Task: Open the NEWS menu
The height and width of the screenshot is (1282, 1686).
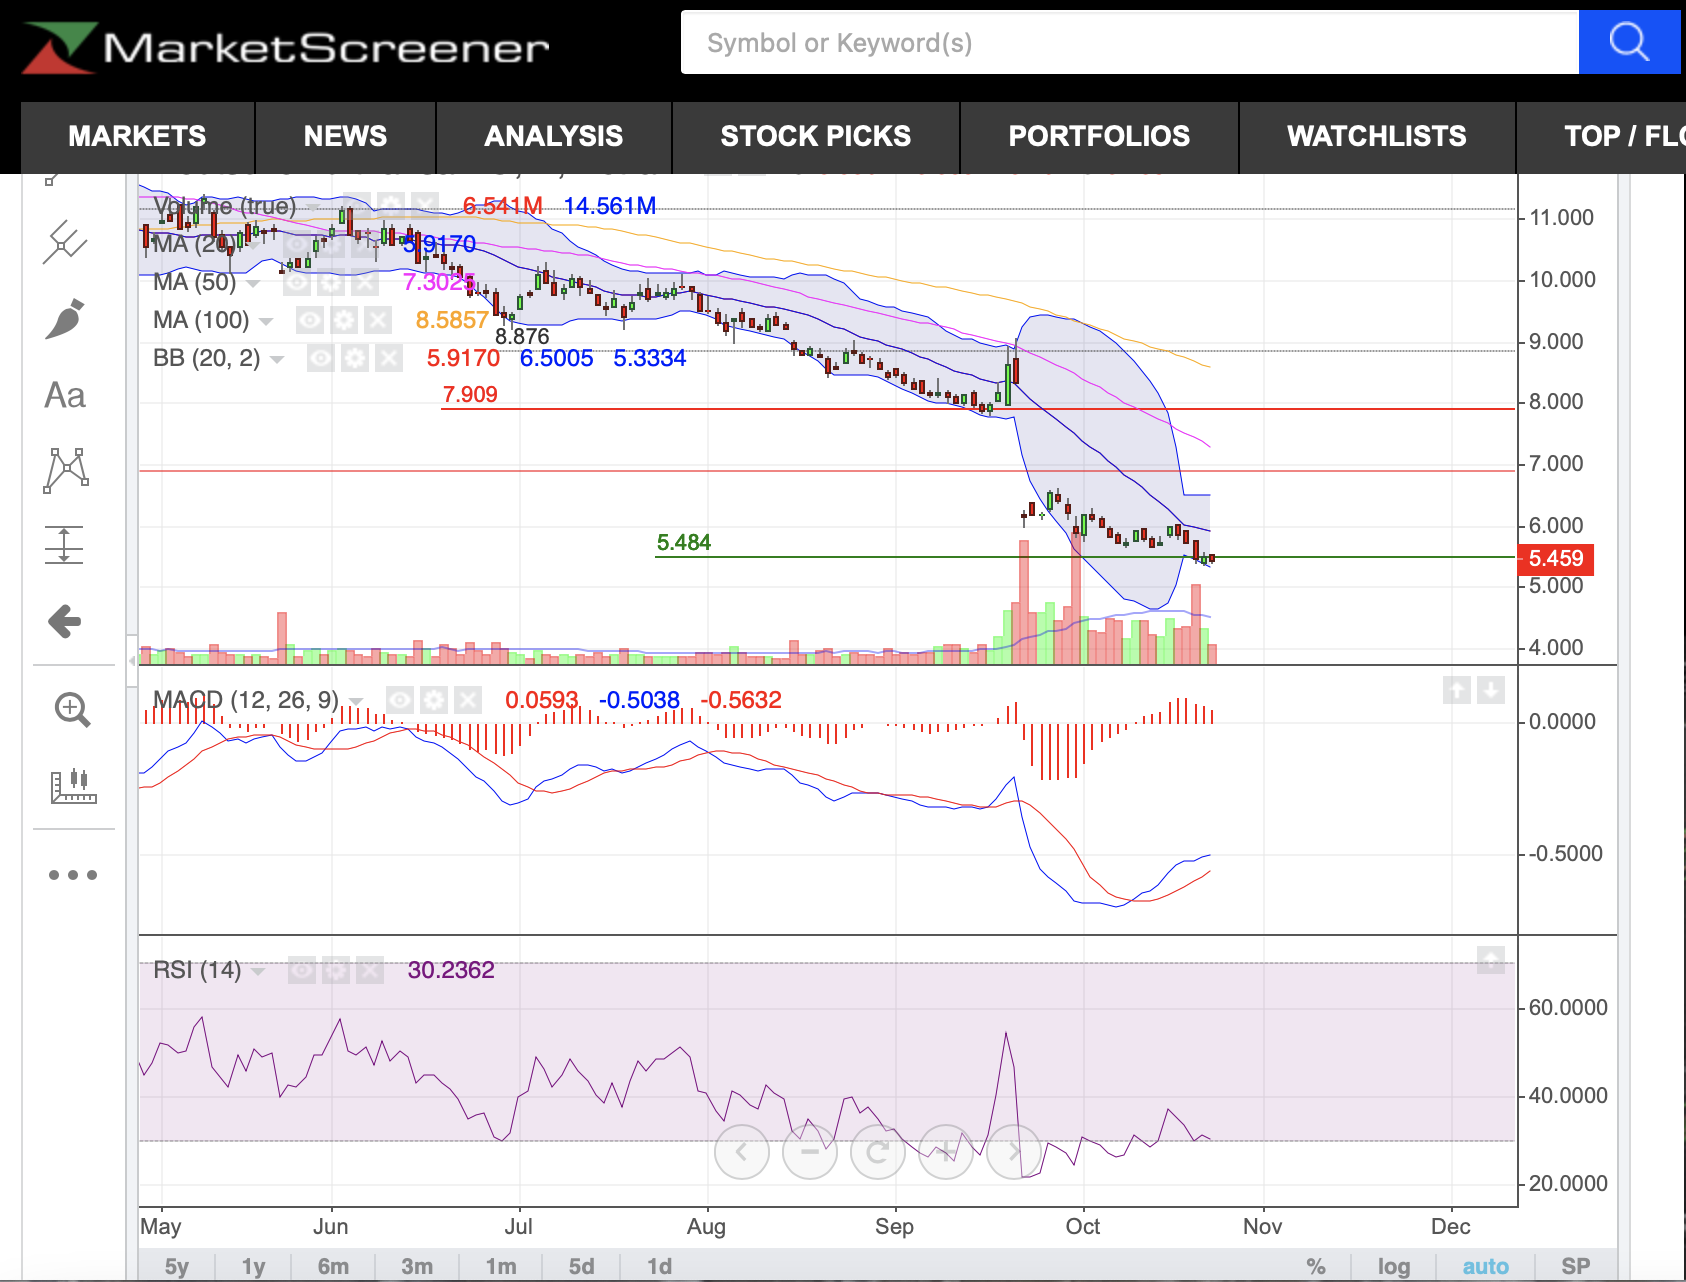Action: point(345,136)
